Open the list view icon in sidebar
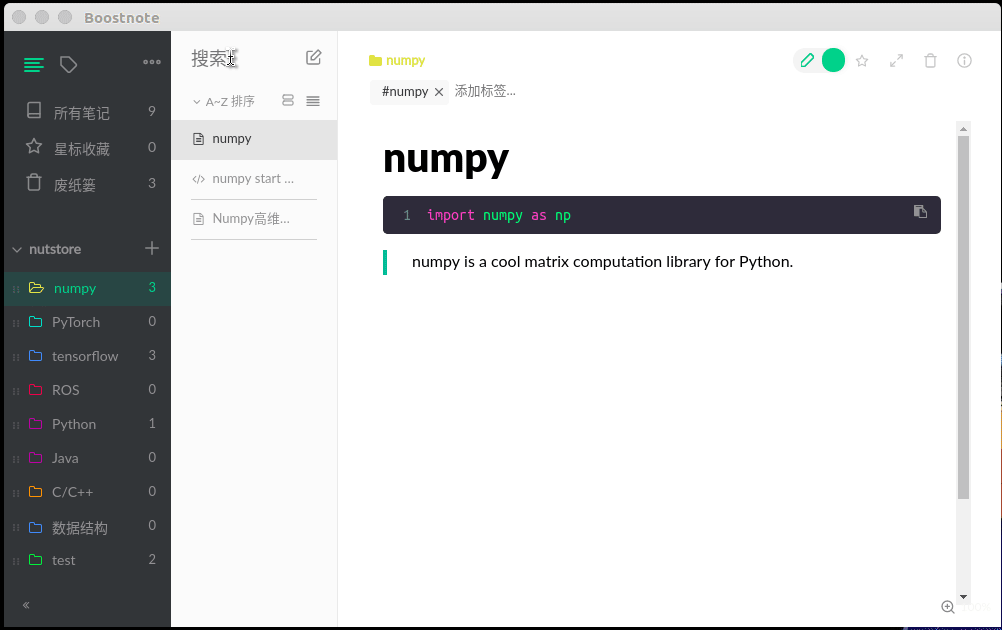Screen dimensions: 1002x630 [34, 65]
